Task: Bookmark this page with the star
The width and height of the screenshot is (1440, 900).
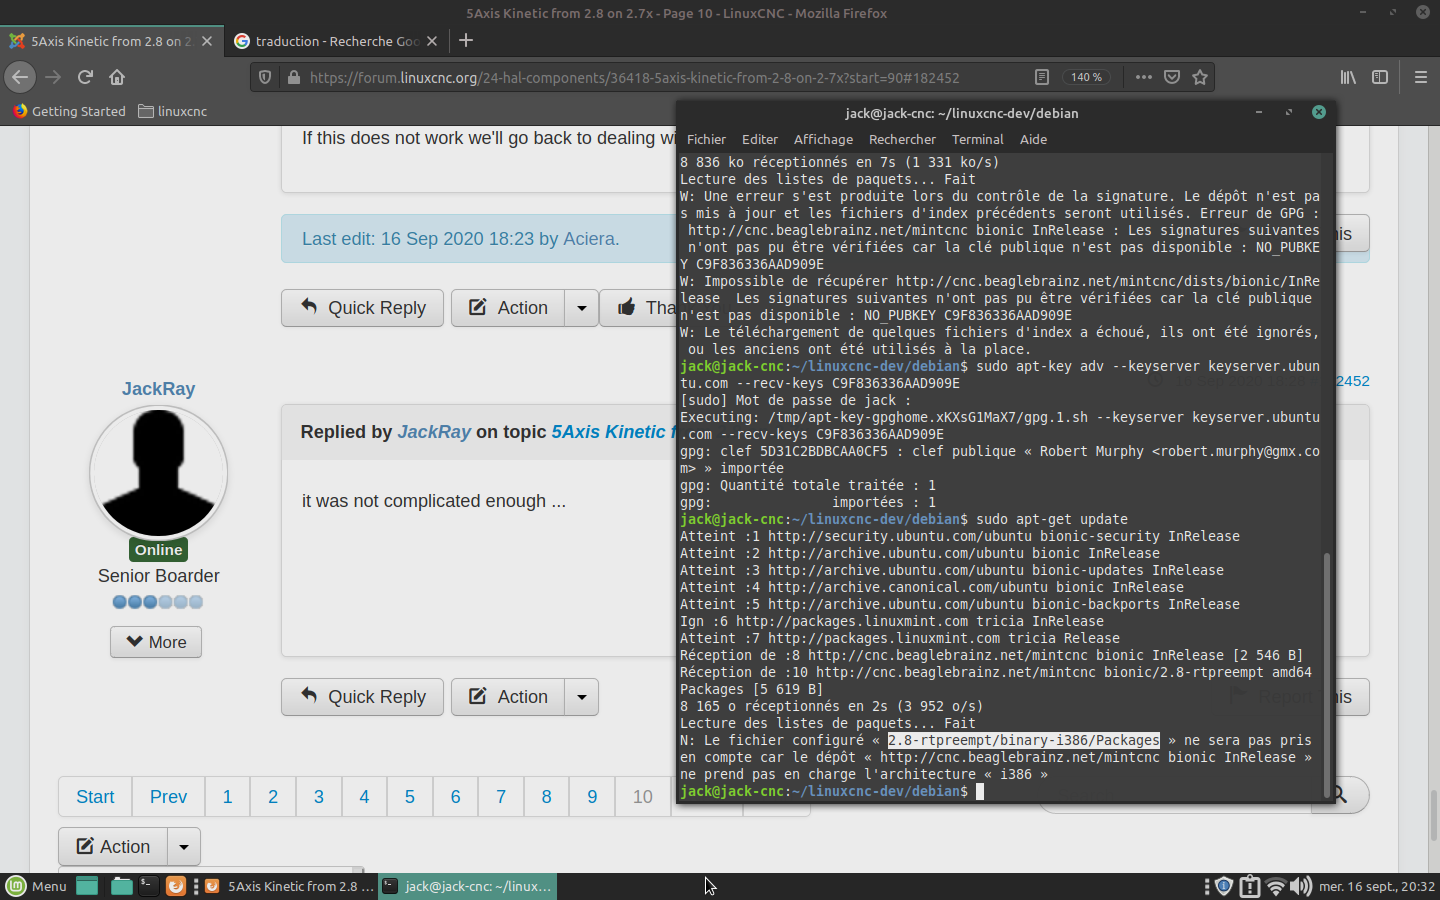Action: click(1200, 77)
